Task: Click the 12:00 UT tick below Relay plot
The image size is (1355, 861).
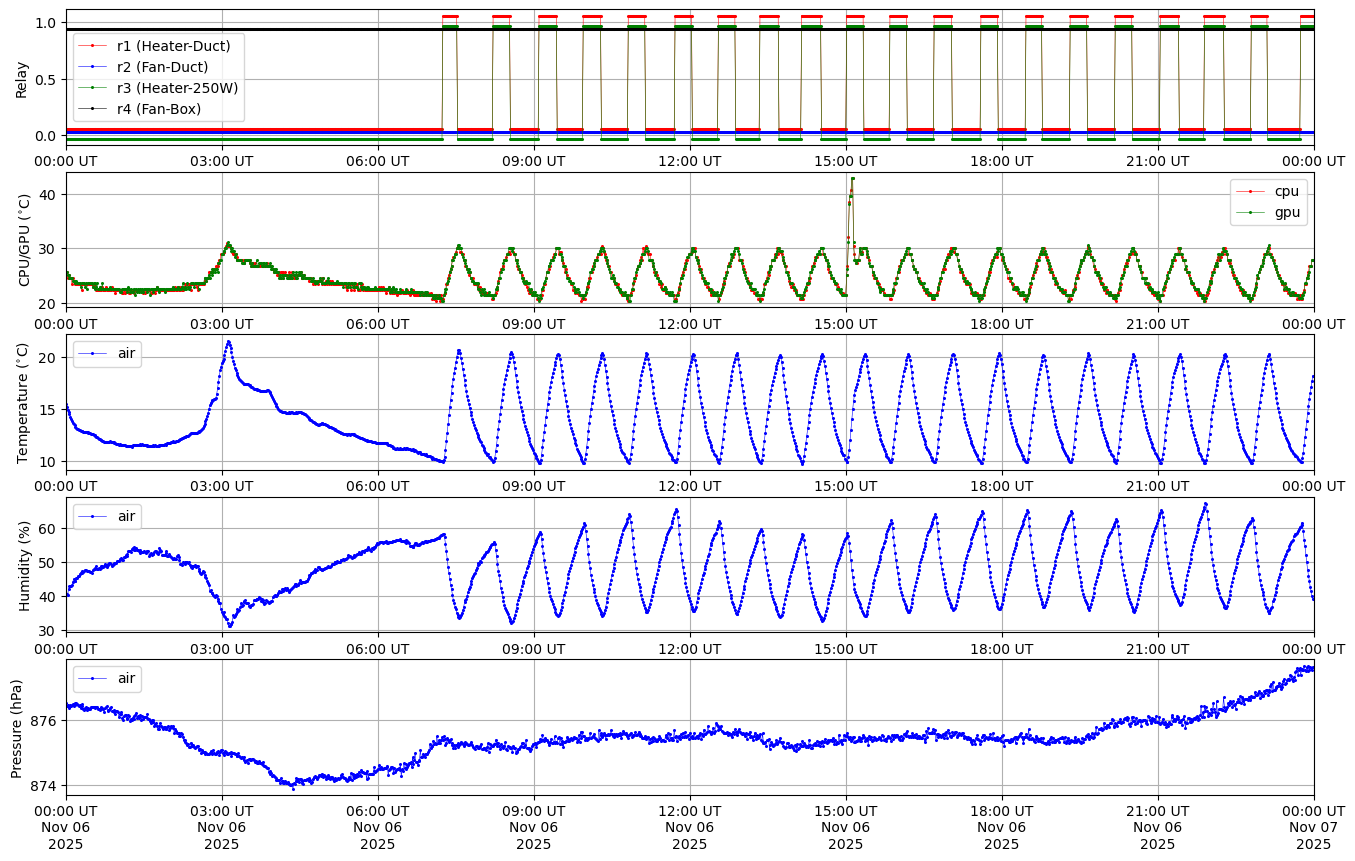Action: (690, 160)
